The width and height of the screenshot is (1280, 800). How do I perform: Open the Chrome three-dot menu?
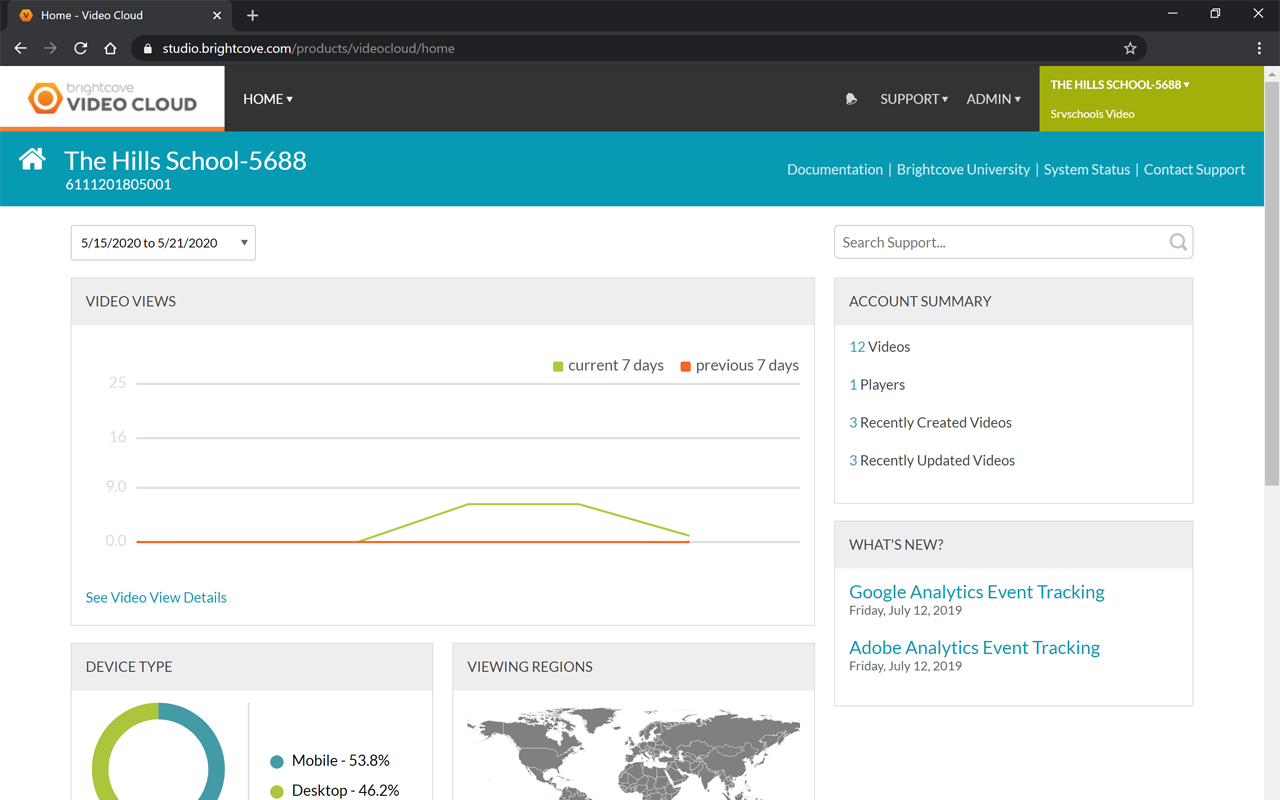tap(1259, 48)
